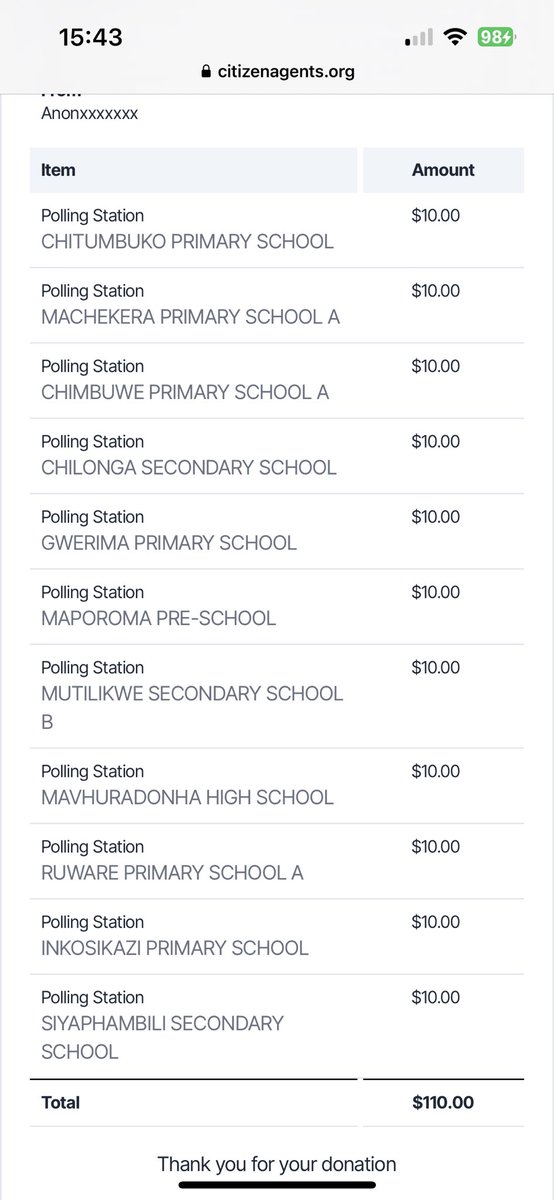The width and height of the screenshot is (554, 1200).
Task: Tap the $110.00 total amount
Action: (x=443, y=1103)
